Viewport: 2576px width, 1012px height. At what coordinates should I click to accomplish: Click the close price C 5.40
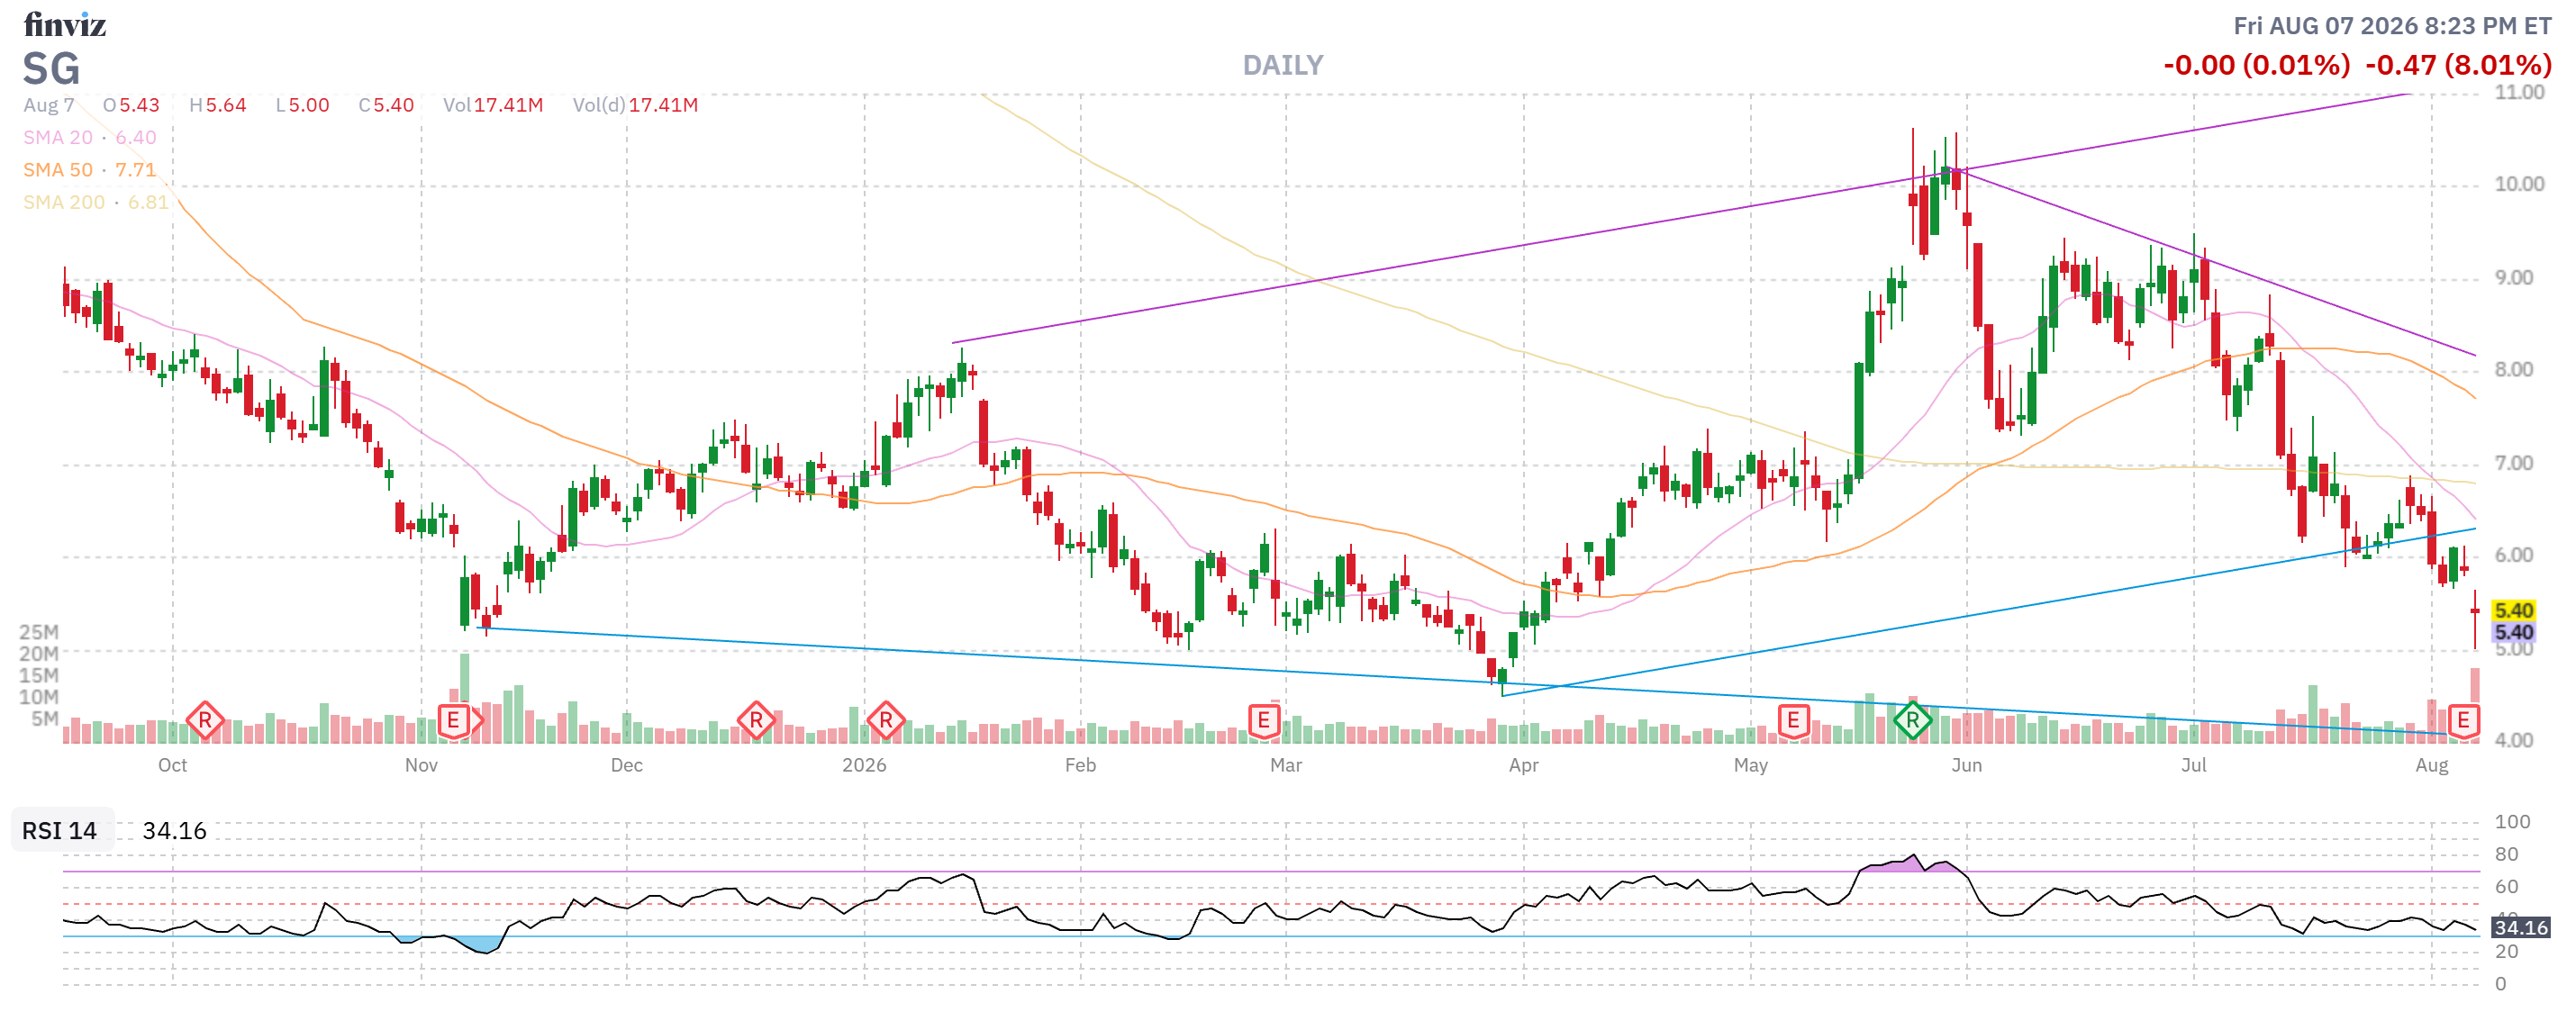pyautogui.click(x=387, y=105)
